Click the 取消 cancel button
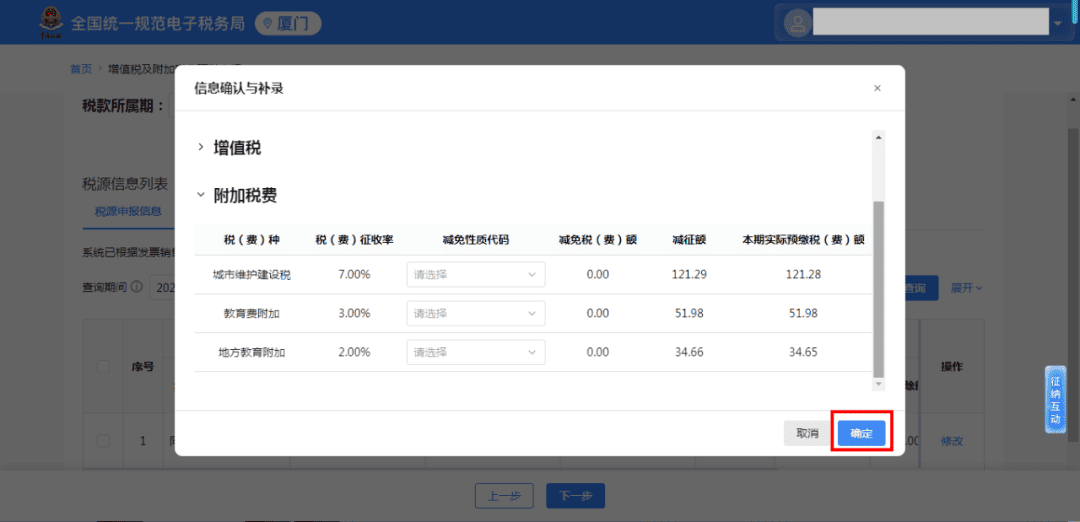1080x522 pixels. (806, 433)
